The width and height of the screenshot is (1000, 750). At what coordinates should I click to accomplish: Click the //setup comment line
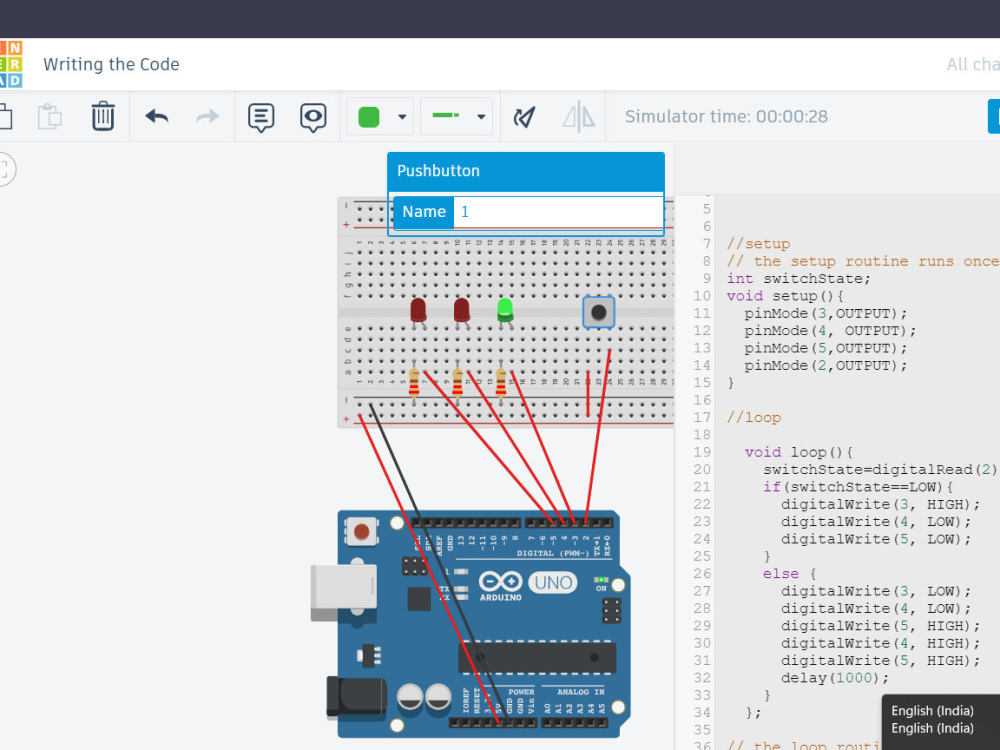tap(758, 244)
